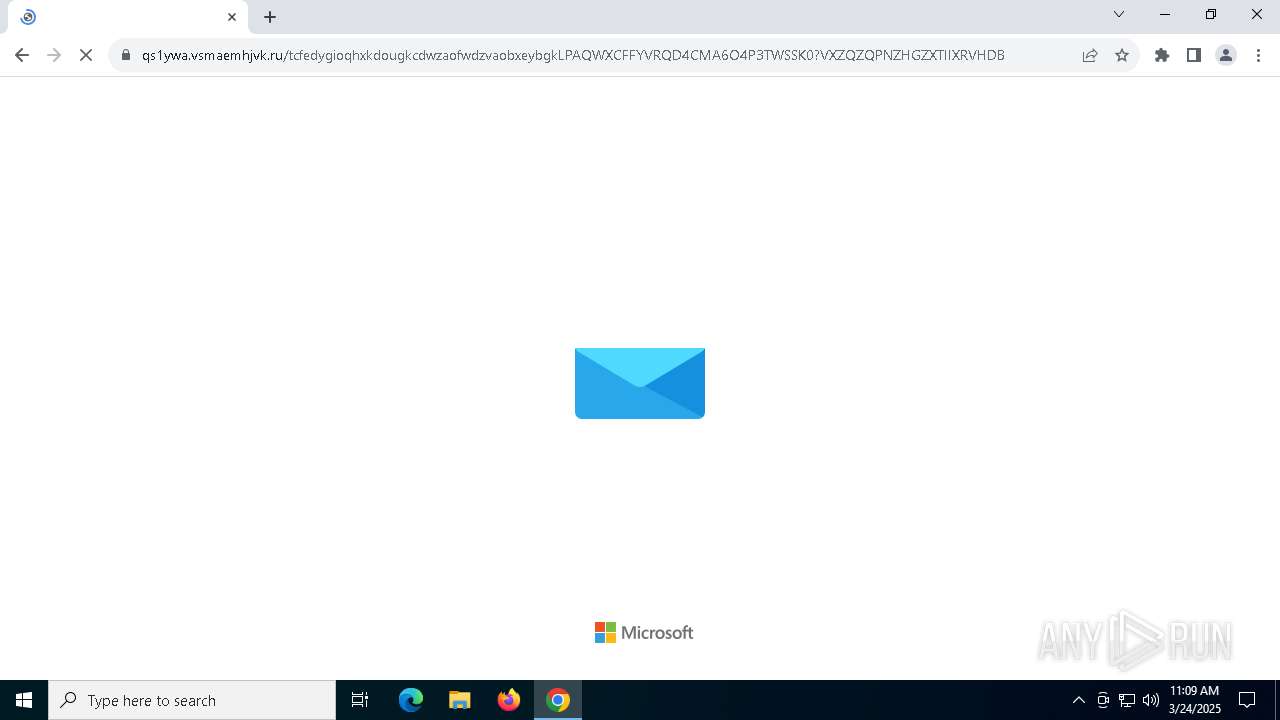This screenshot has height=720, width=1280.
Task: Open the clock and calendar flyout
Action: point(1194,700)
